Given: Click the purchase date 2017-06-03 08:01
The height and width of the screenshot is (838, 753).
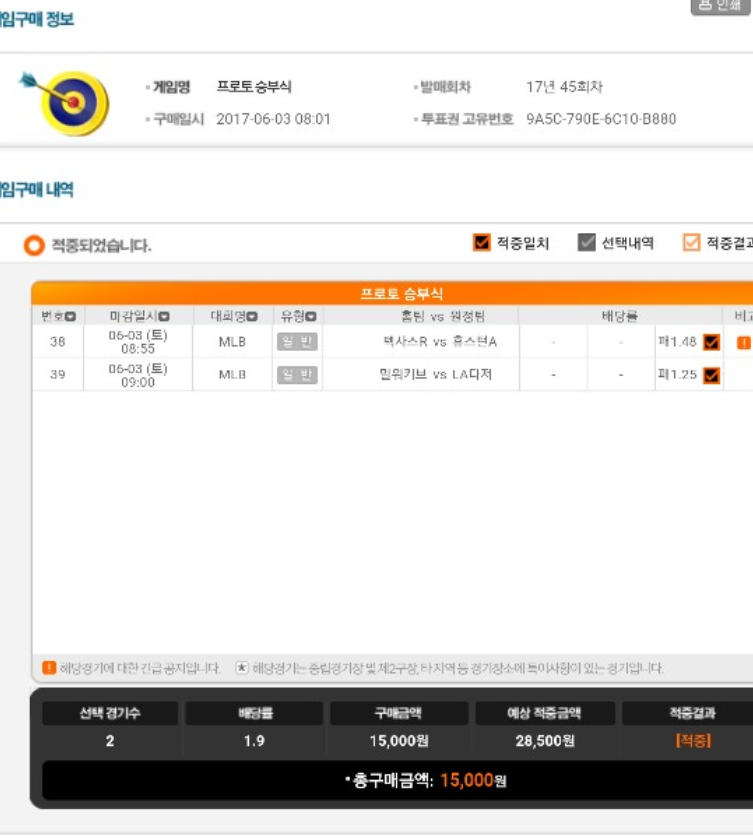Looking at the screenshot, I should (274, 119).
